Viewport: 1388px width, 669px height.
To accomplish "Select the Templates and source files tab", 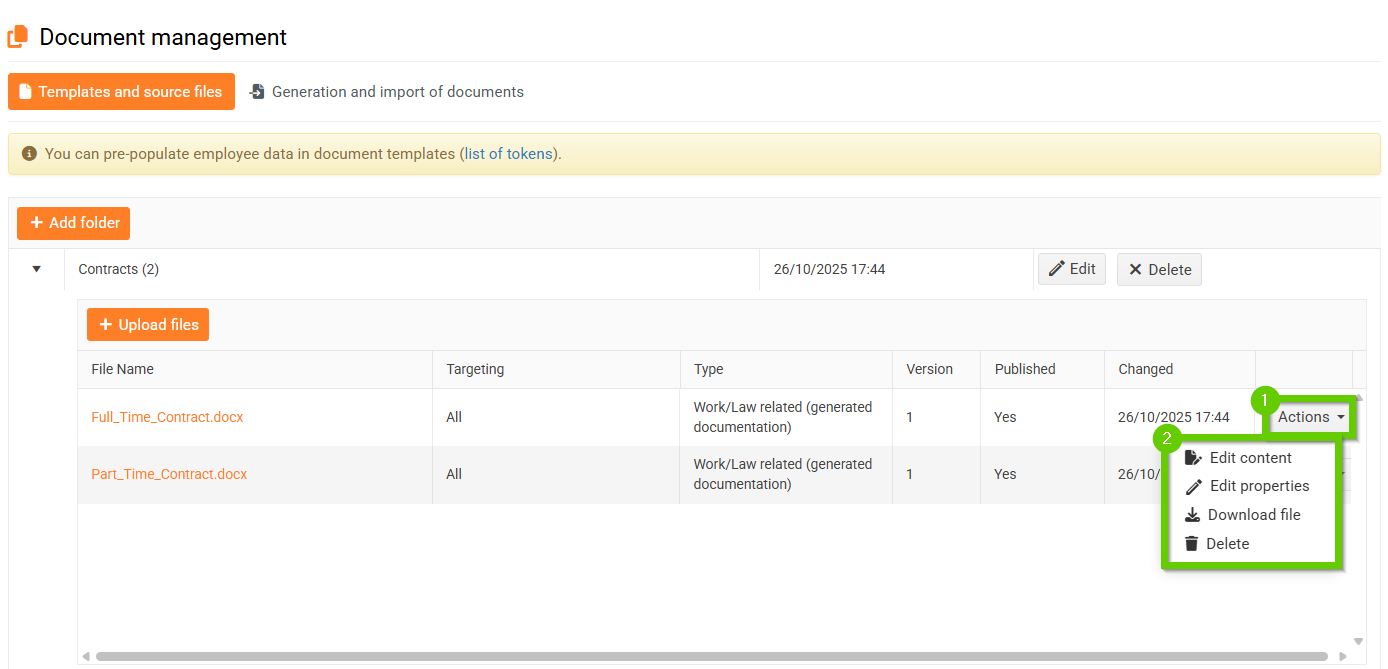I will (x=121, y=92).
